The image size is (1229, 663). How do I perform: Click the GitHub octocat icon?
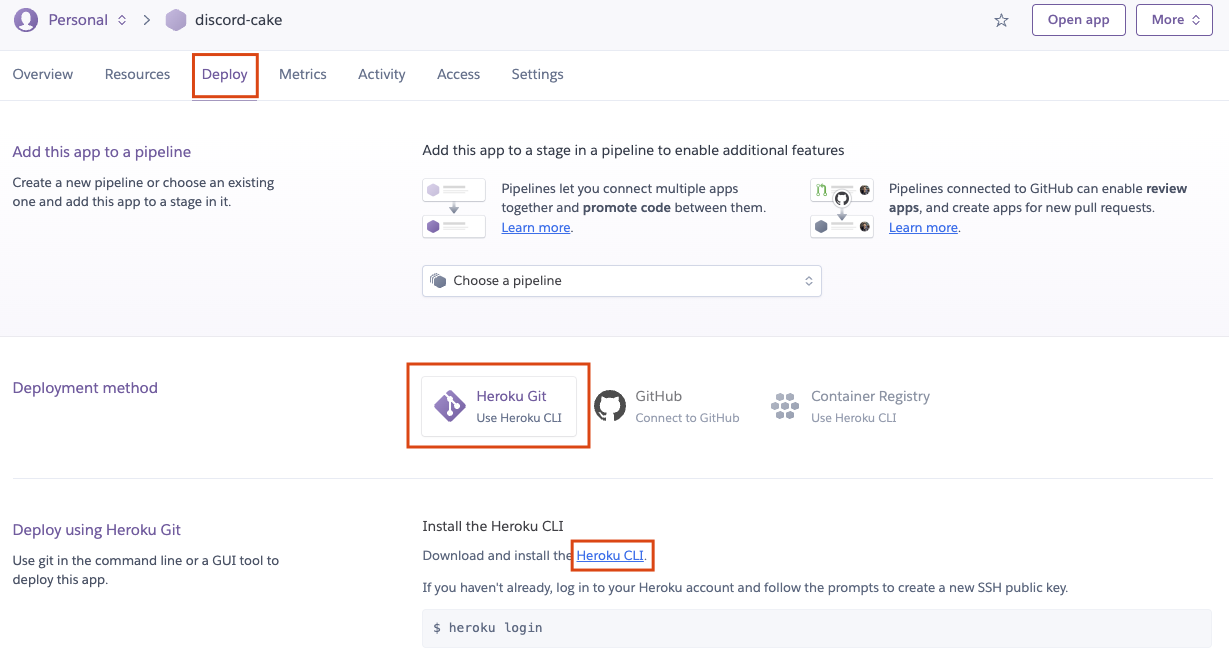pos(610,406)
